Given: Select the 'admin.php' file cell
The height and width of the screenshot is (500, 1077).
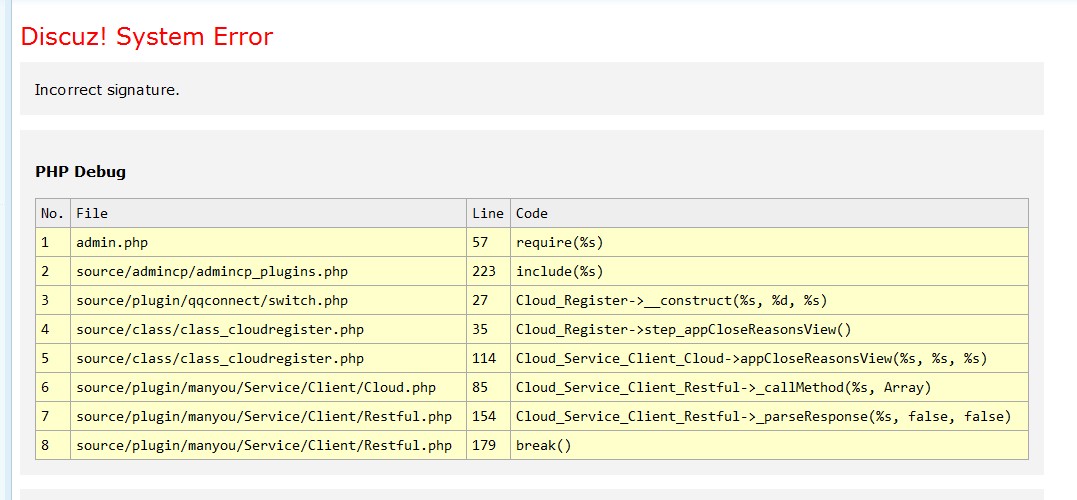Looking at the screenshot, I should point(269,242).
